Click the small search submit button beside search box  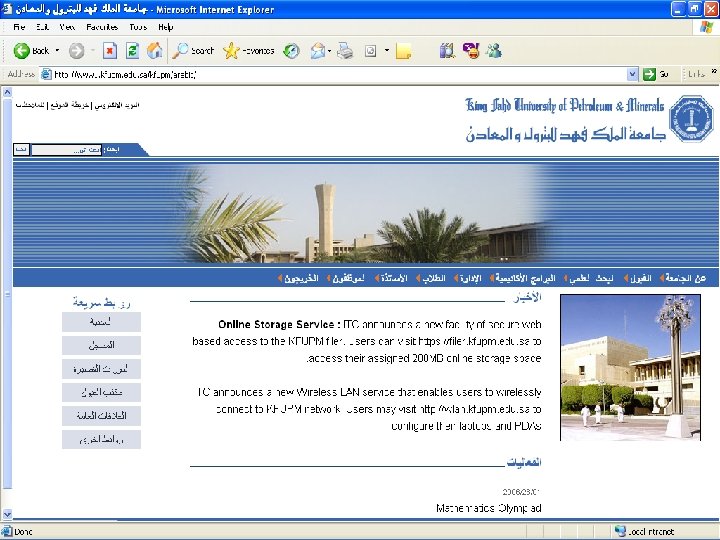(x=22, y=150)
